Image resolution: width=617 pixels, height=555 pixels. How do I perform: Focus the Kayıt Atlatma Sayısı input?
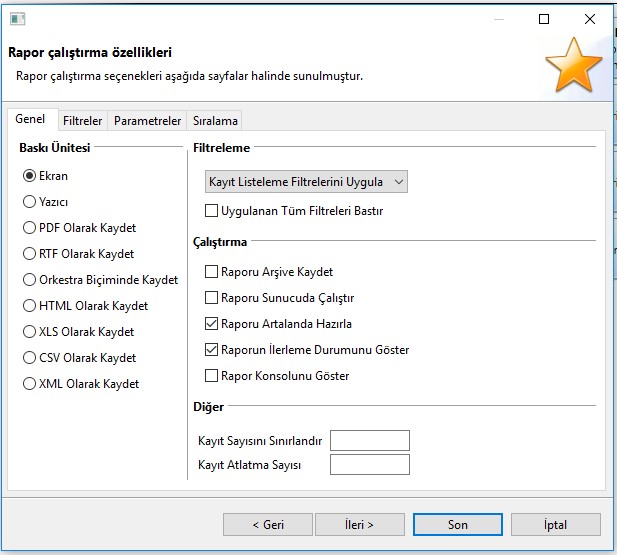[369, 465]
